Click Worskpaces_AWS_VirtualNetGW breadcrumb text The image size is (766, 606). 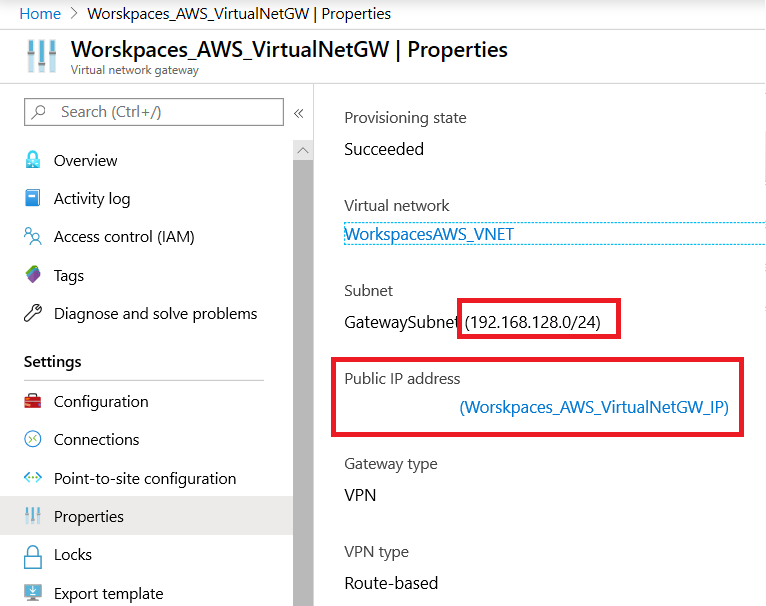pos(198,14)
